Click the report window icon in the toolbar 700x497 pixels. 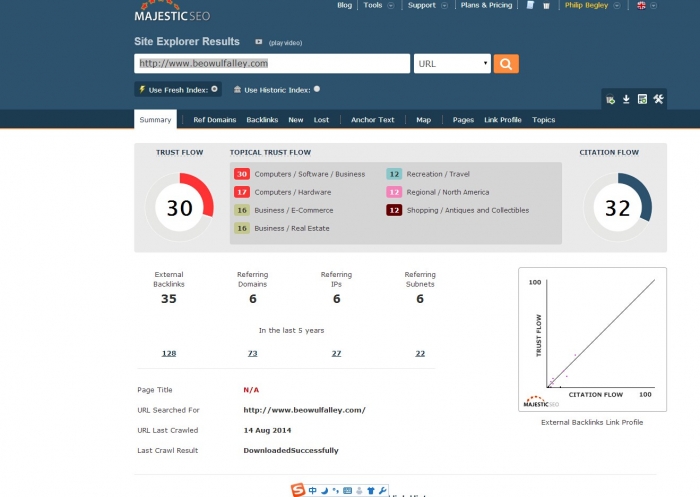click(642, 99)
